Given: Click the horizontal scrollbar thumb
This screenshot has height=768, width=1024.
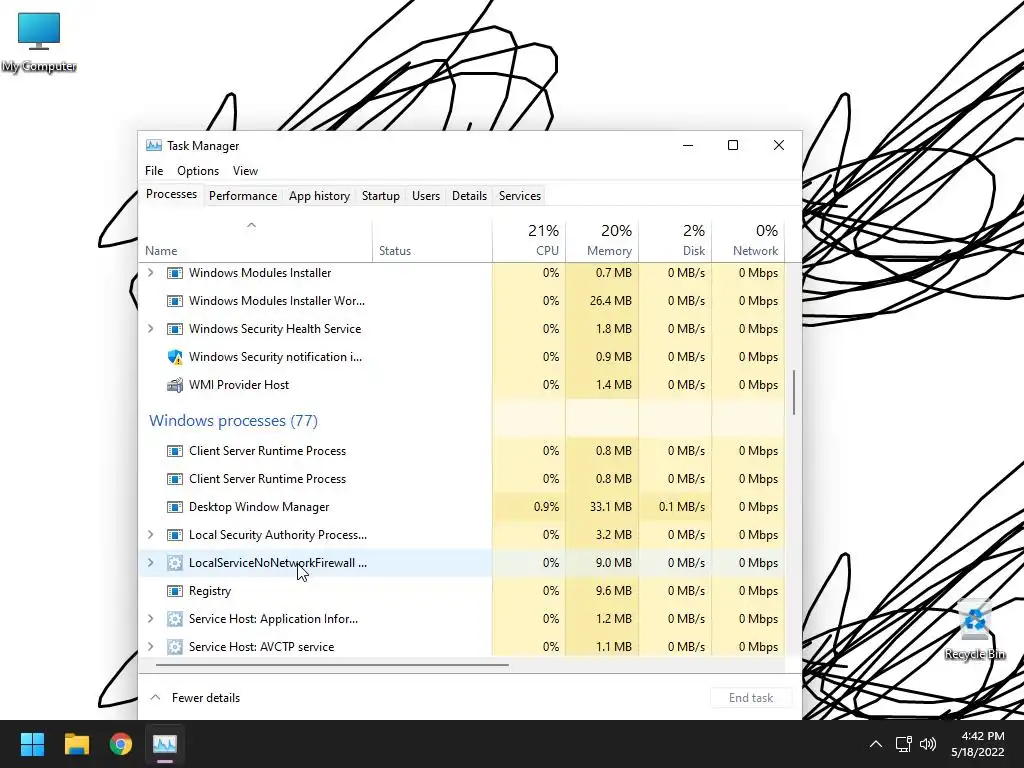Looking at the screenshot, I should pos(332,665).
